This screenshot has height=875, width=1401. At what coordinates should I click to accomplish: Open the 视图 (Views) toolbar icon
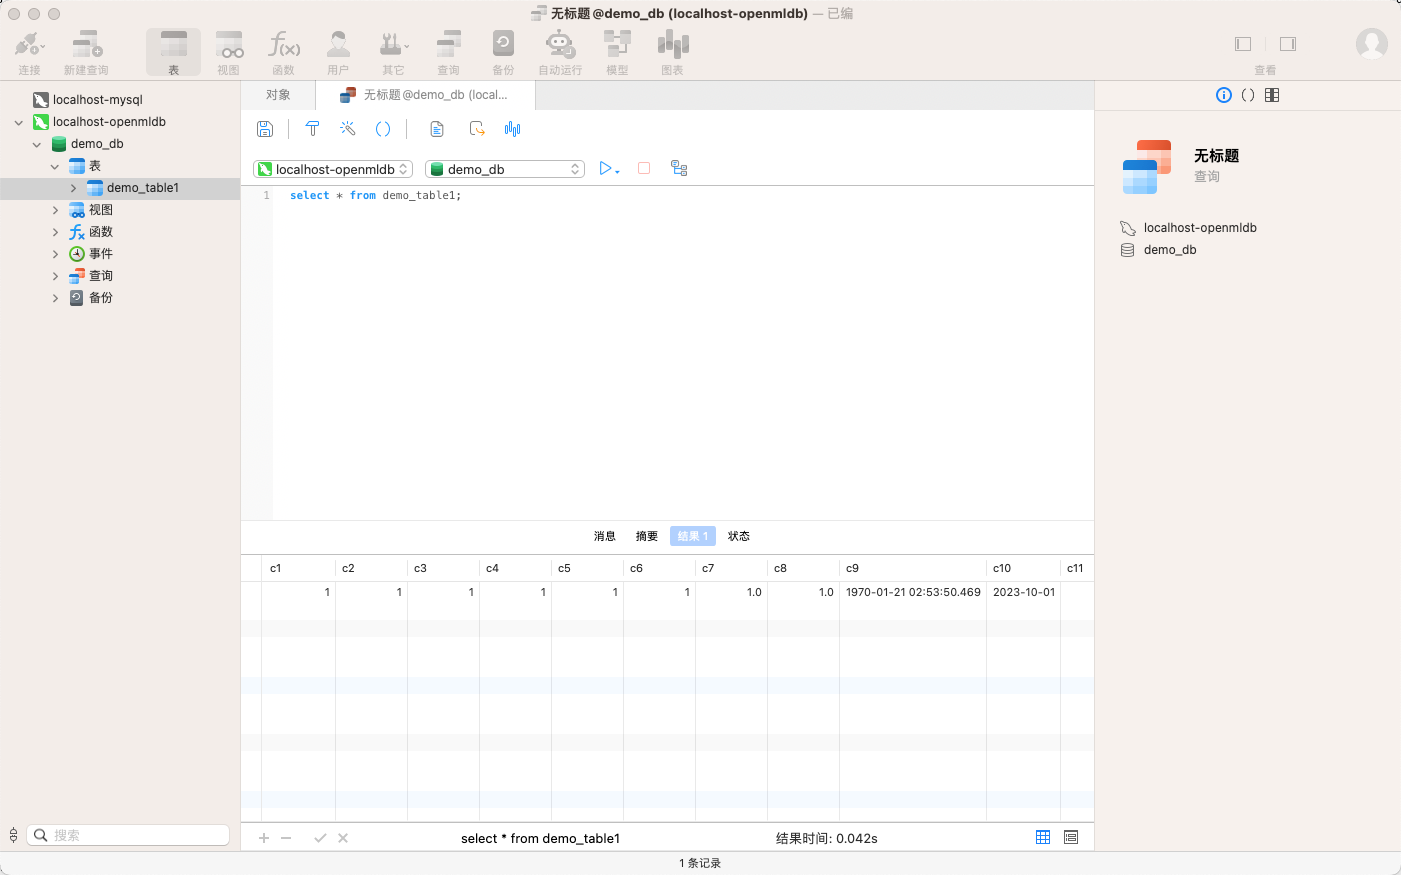point(229,52)
